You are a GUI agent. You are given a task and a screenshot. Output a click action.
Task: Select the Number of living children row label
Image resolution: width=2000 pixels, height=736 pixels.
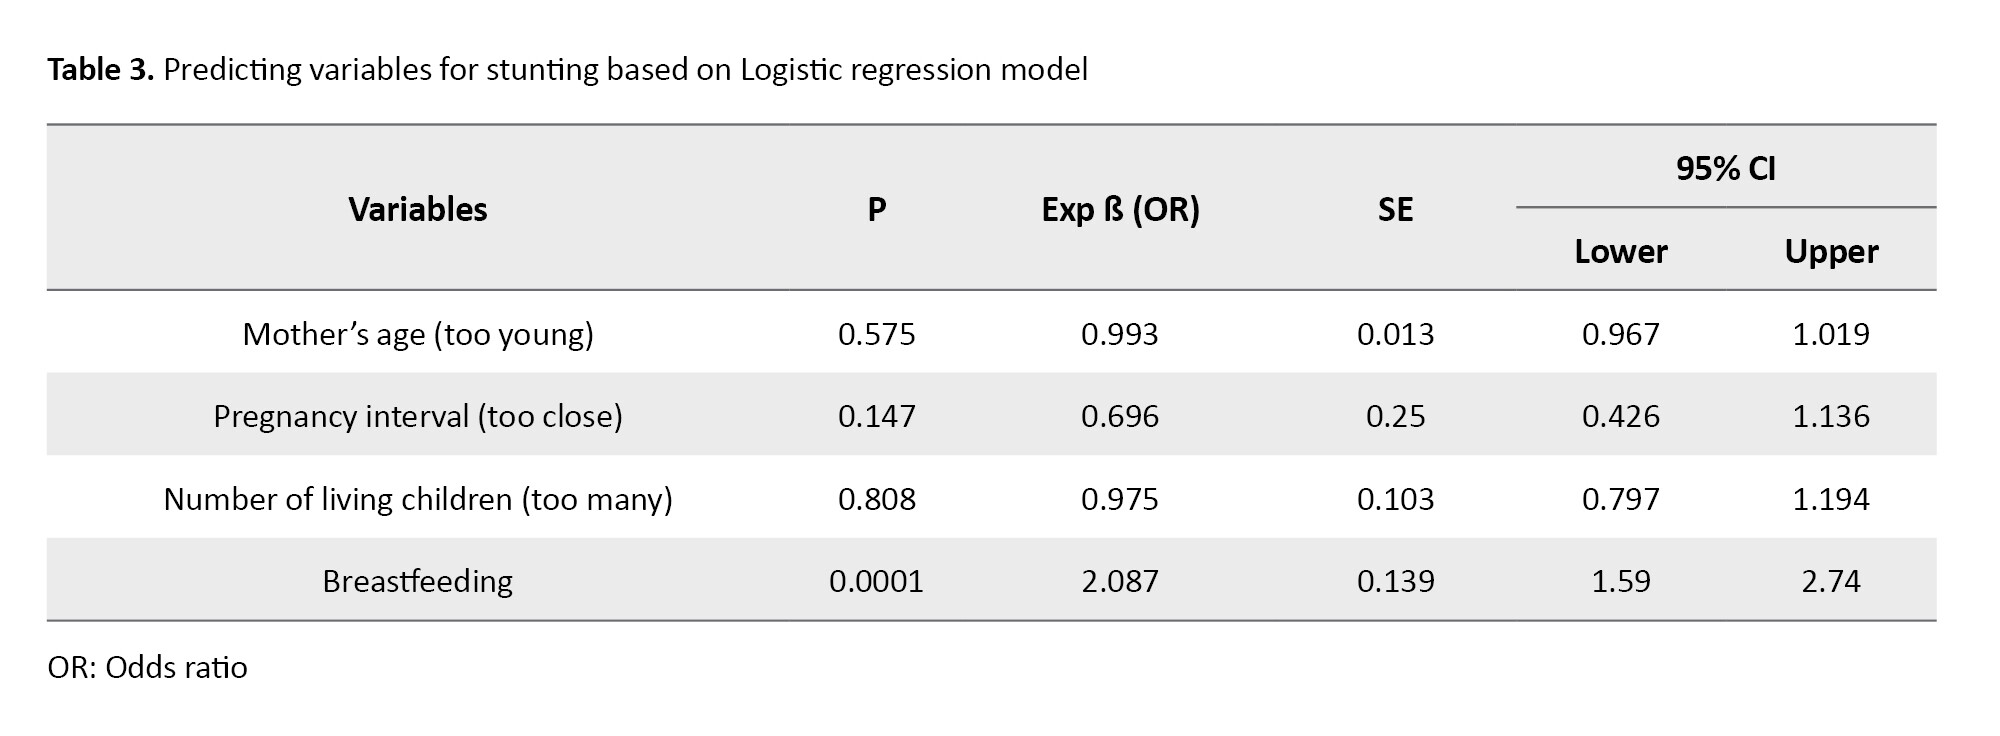pos(418,499)
